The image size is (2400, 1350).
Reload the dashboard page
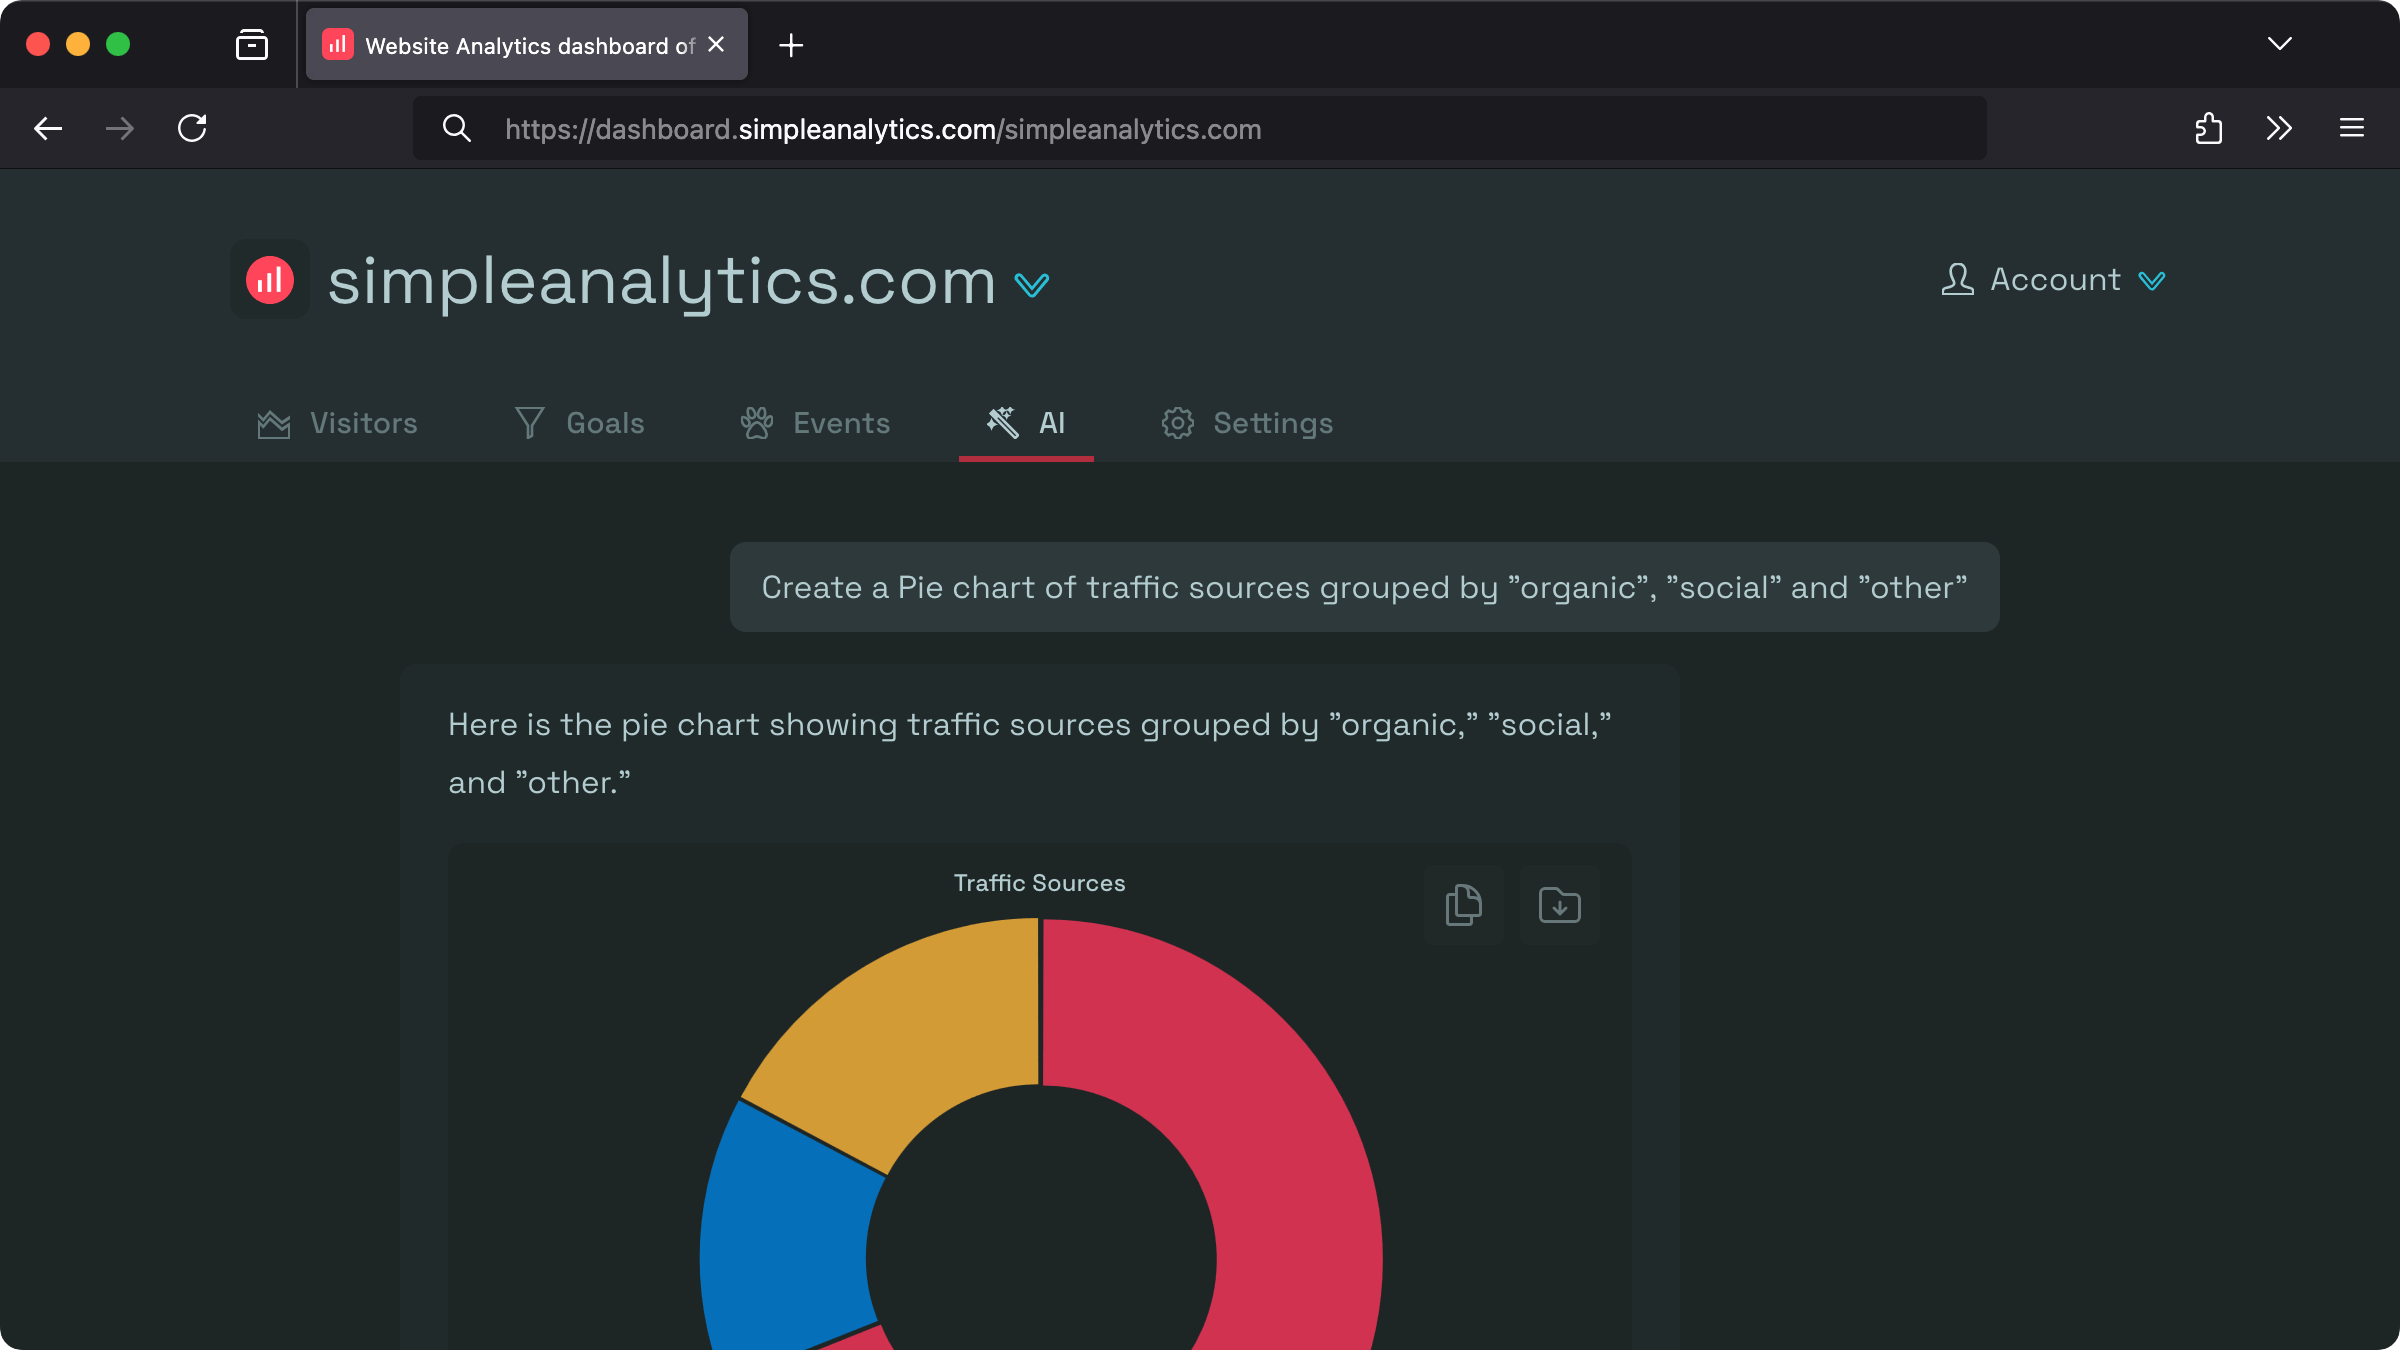pyautogui.click(x=192, y=128)
